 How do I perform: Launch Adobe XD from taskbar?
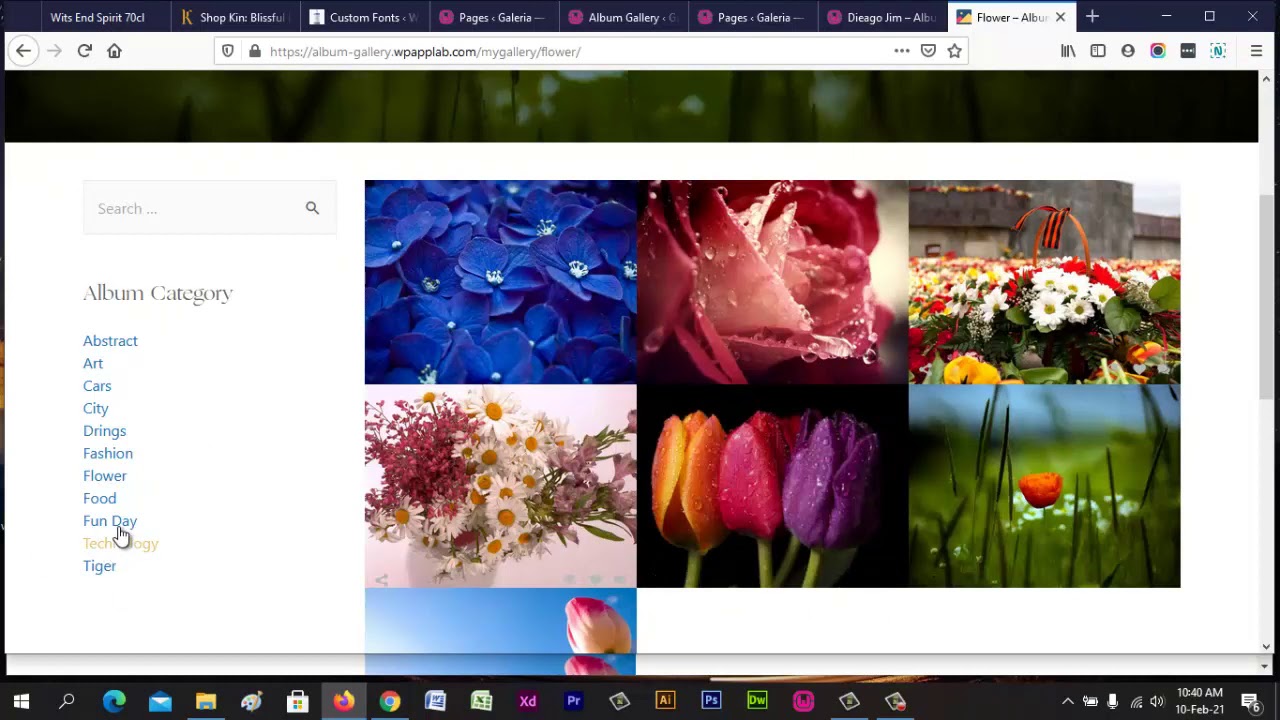click(x=528, y=701)
